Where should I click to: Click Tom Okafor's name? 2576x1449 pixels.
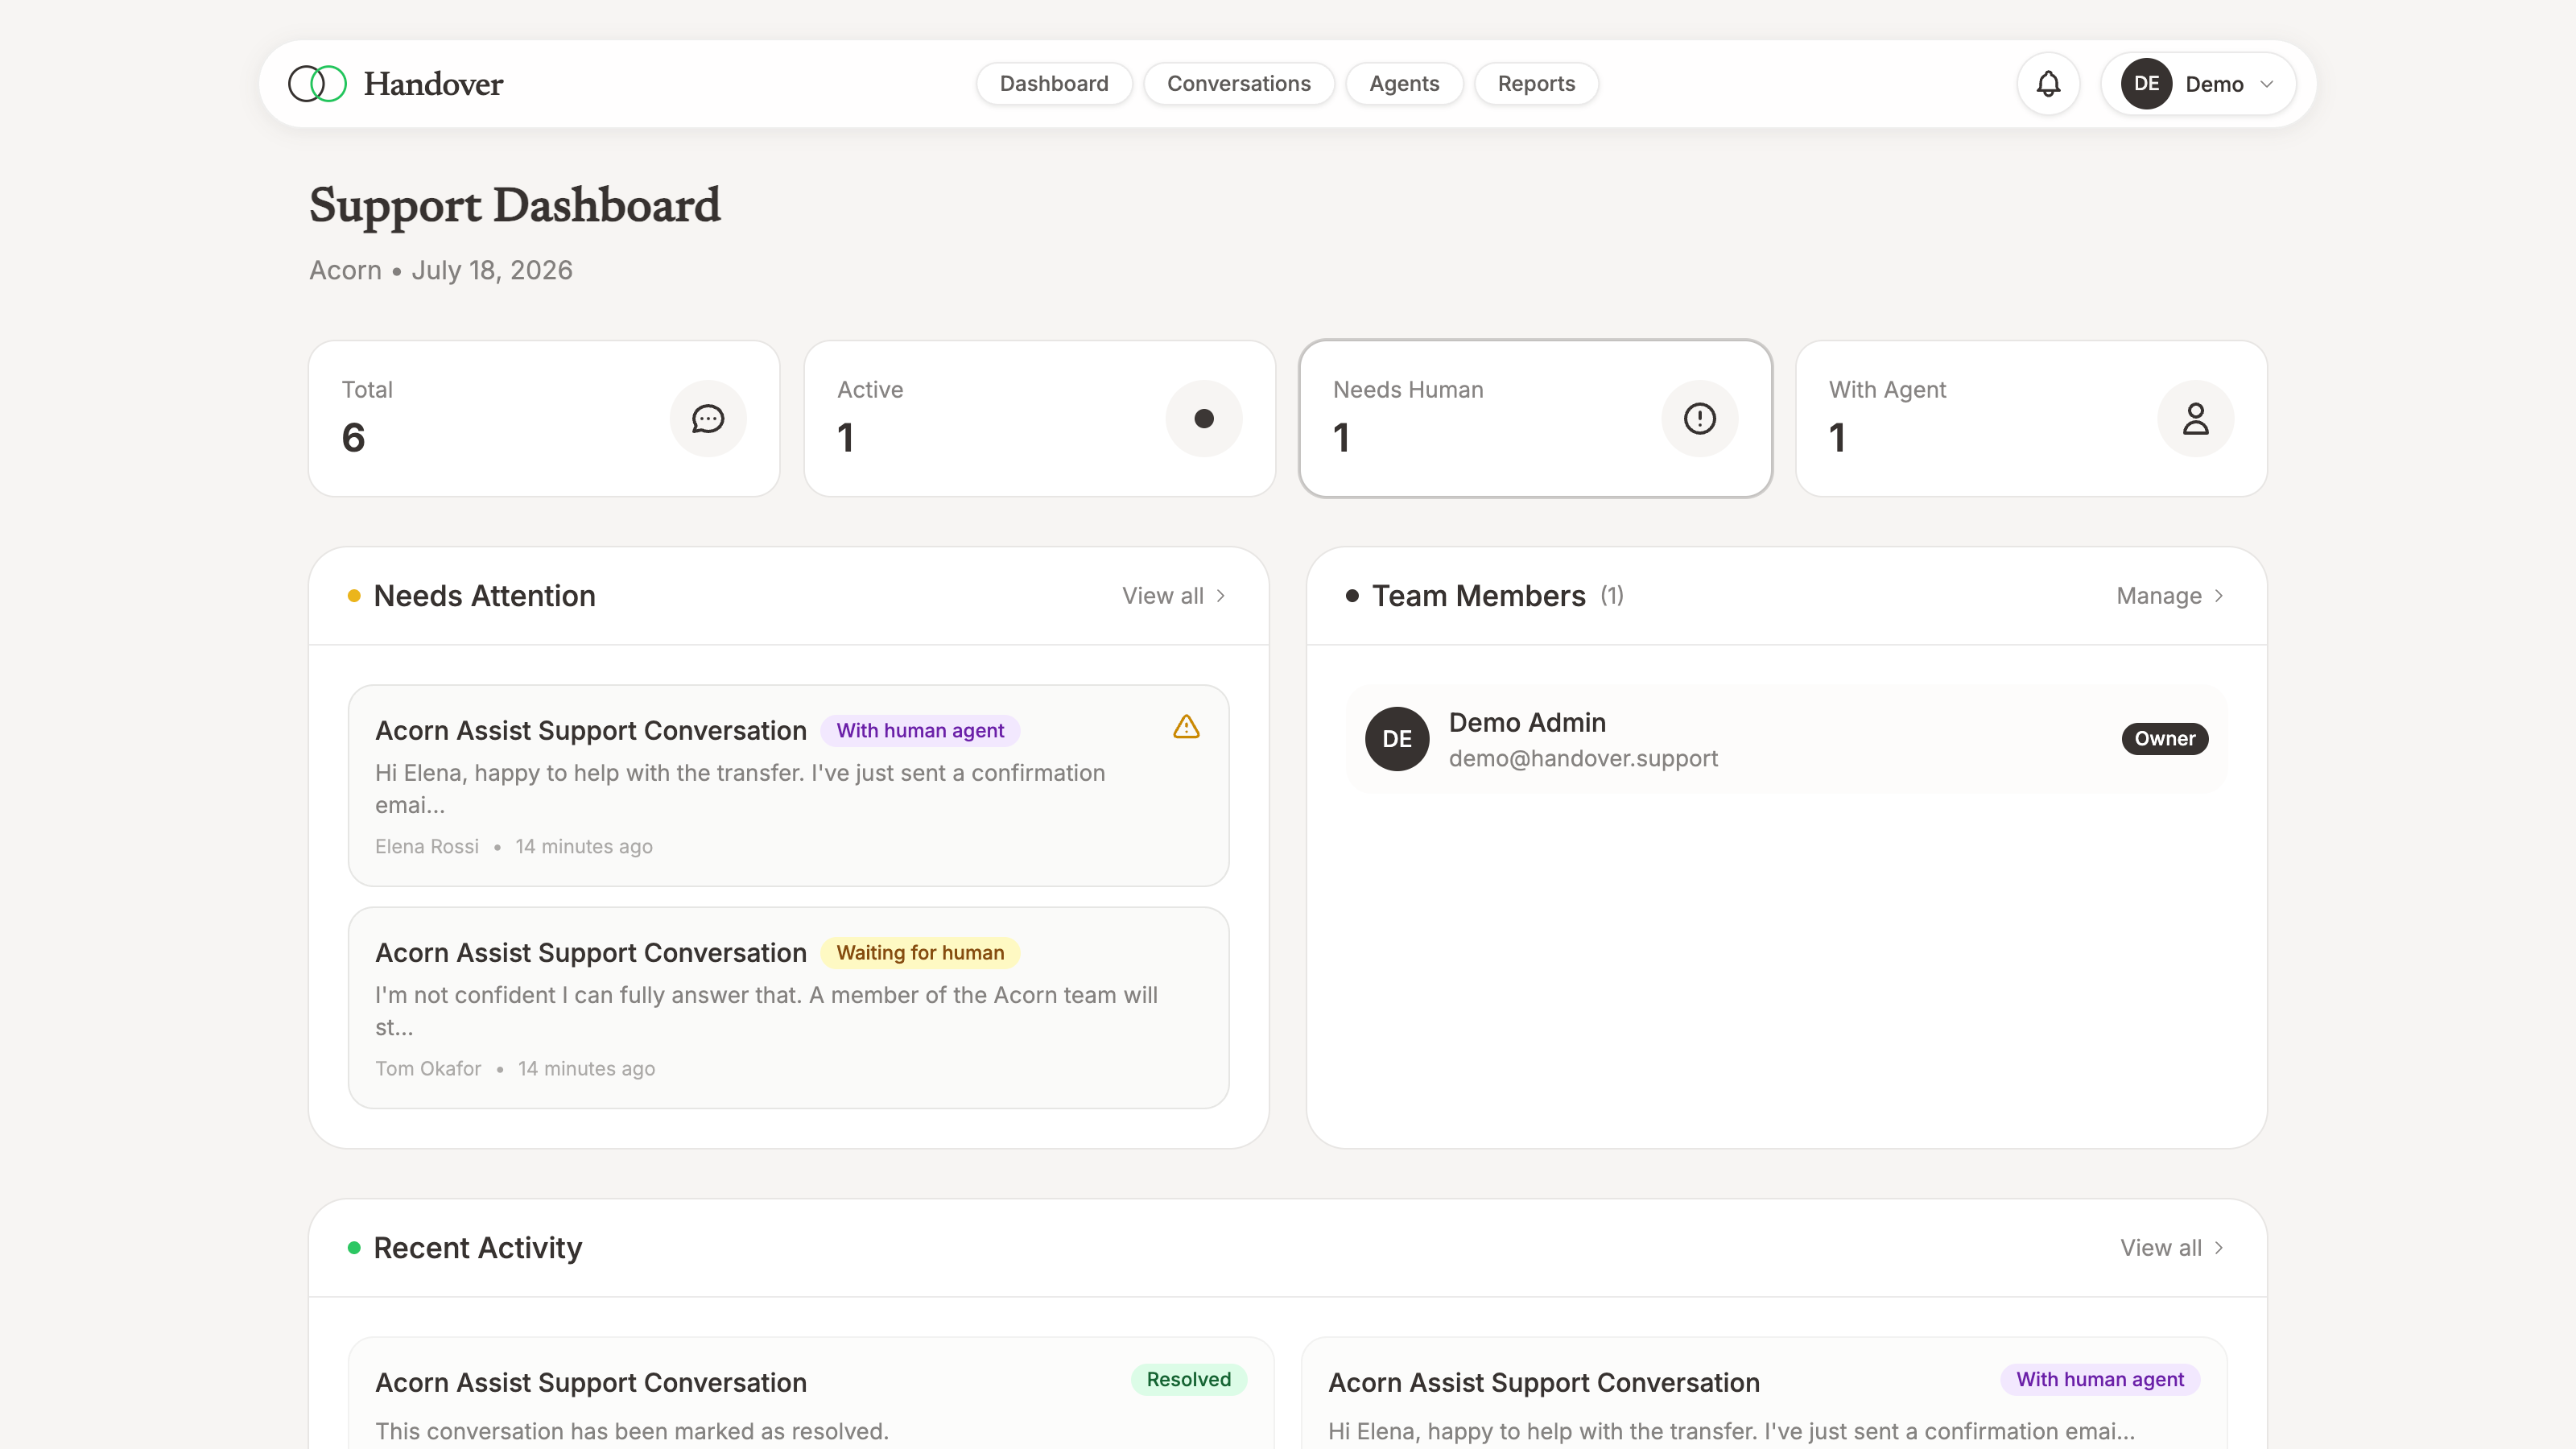tap(428, 1069)
